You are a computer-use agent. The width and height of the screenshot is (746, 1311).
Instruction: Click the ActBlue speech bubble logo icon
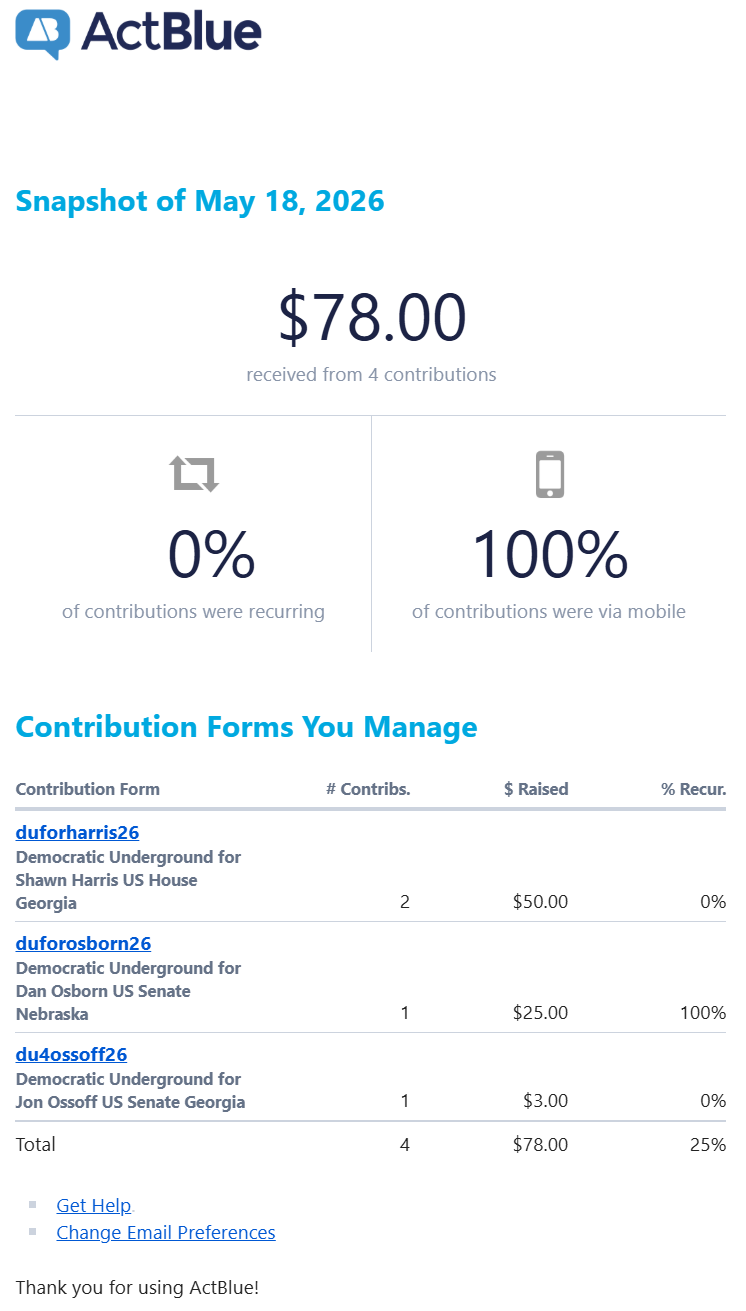(43, 34)
